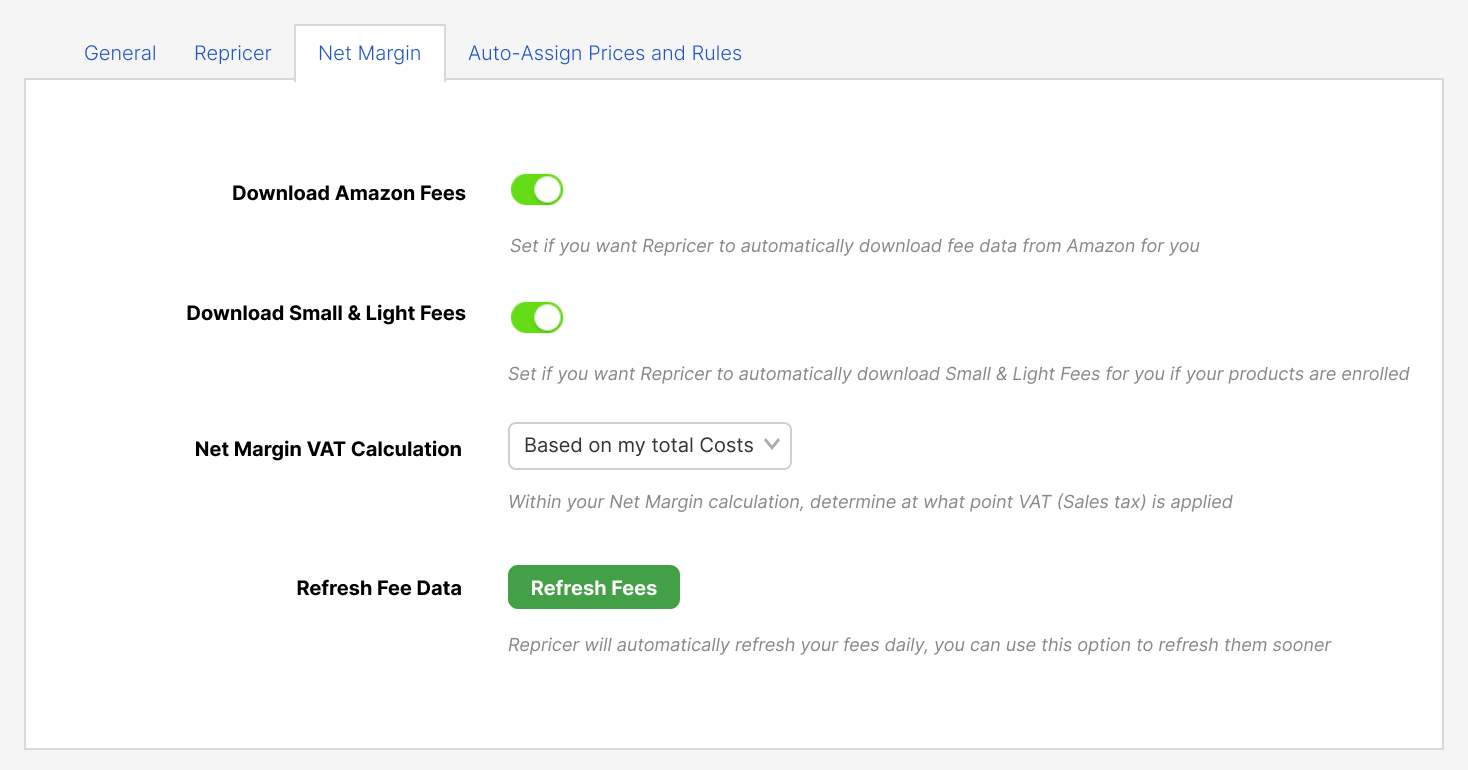
Task: Toggle Download Amazon Fees switch
Action: pos(537,189)
